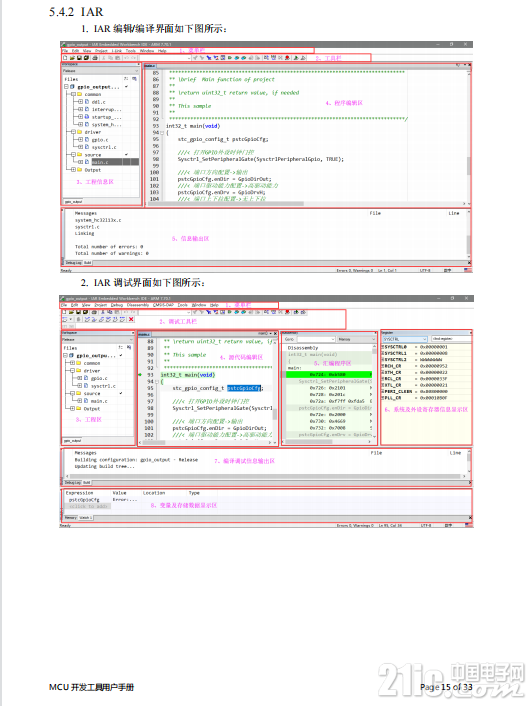Select main.c in edit-mode file tree

coord(100,162)
